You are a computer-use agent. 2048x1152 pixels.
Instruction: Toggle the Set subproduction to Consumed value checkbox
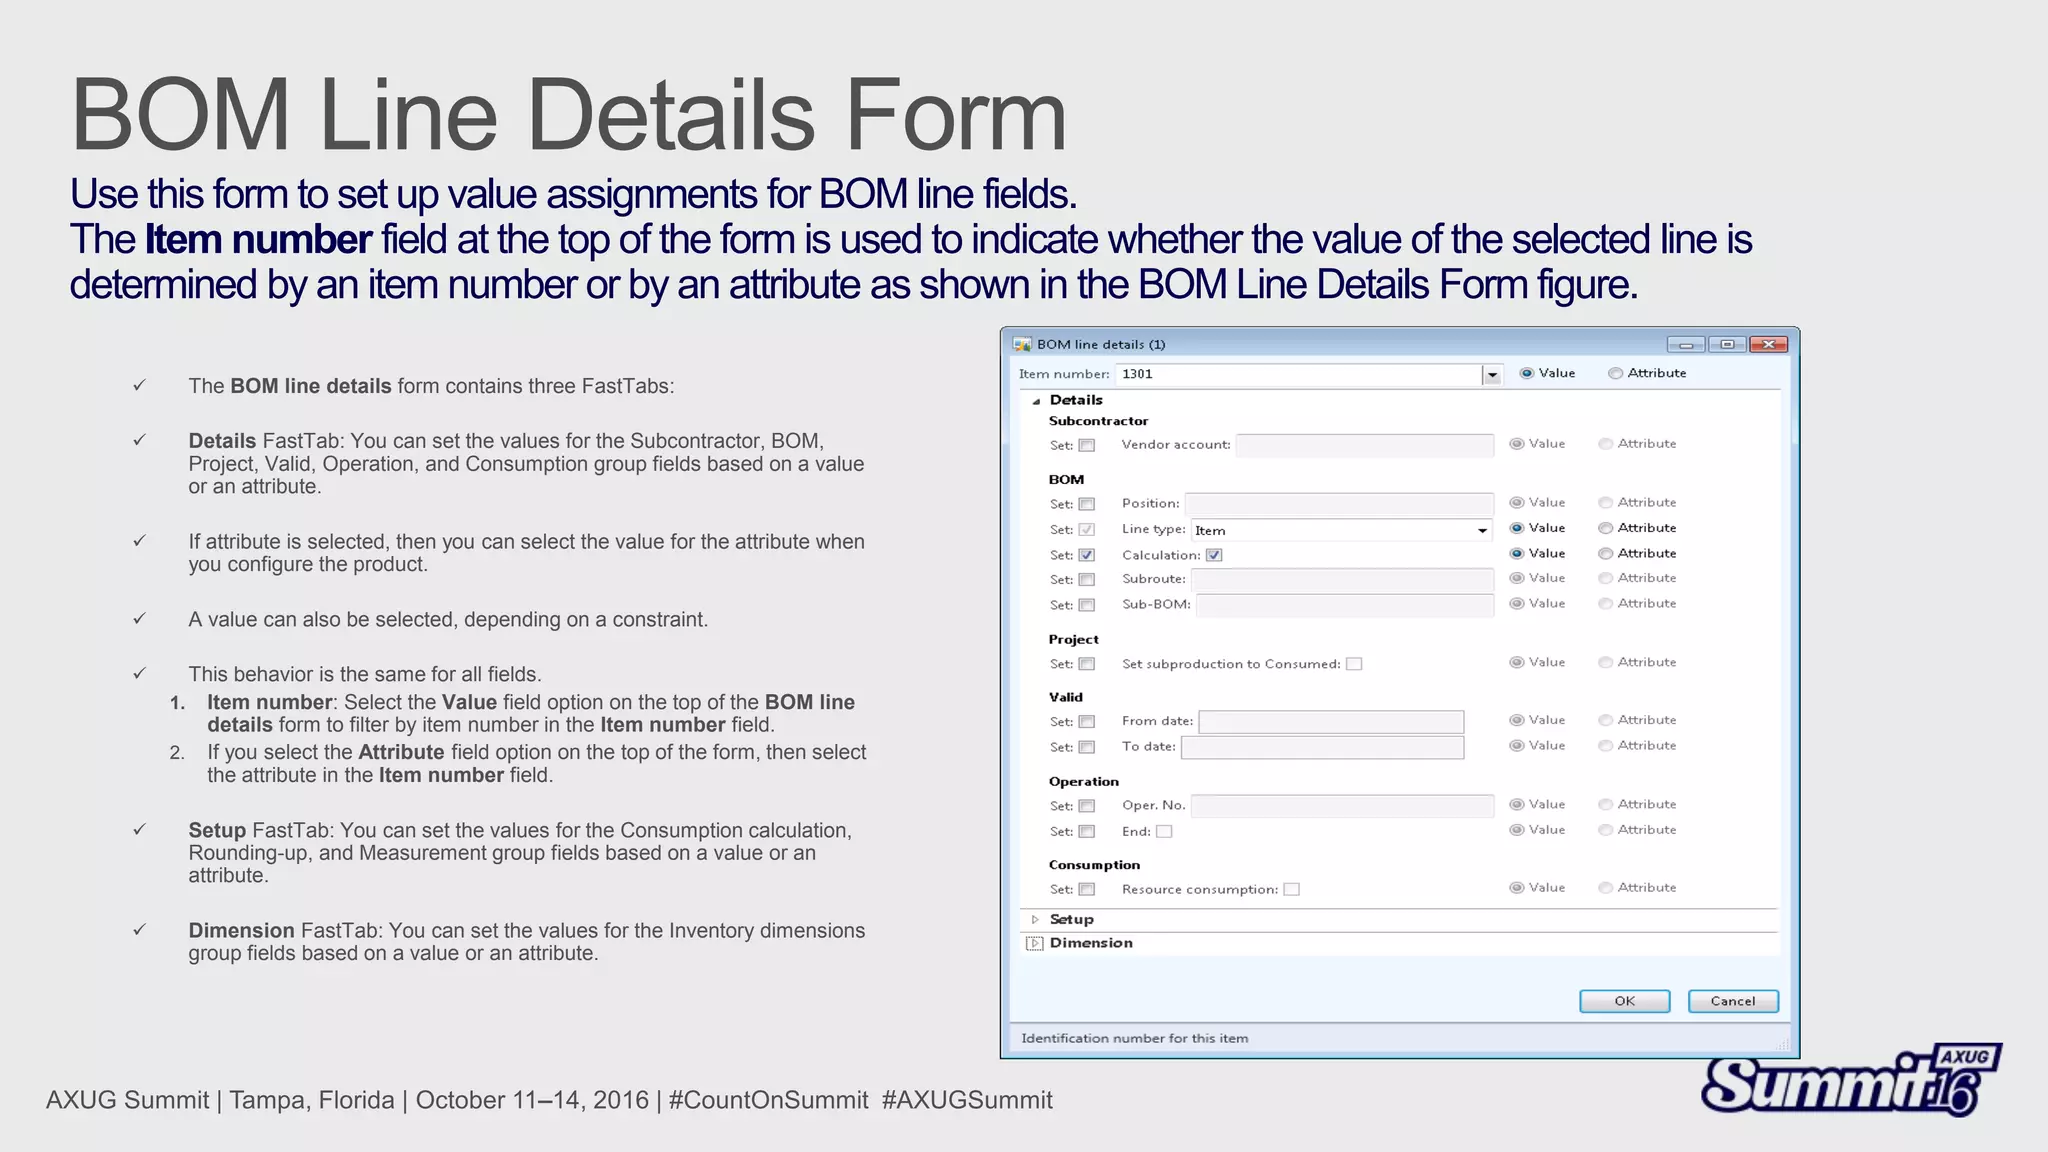[x=1354, y=664]
